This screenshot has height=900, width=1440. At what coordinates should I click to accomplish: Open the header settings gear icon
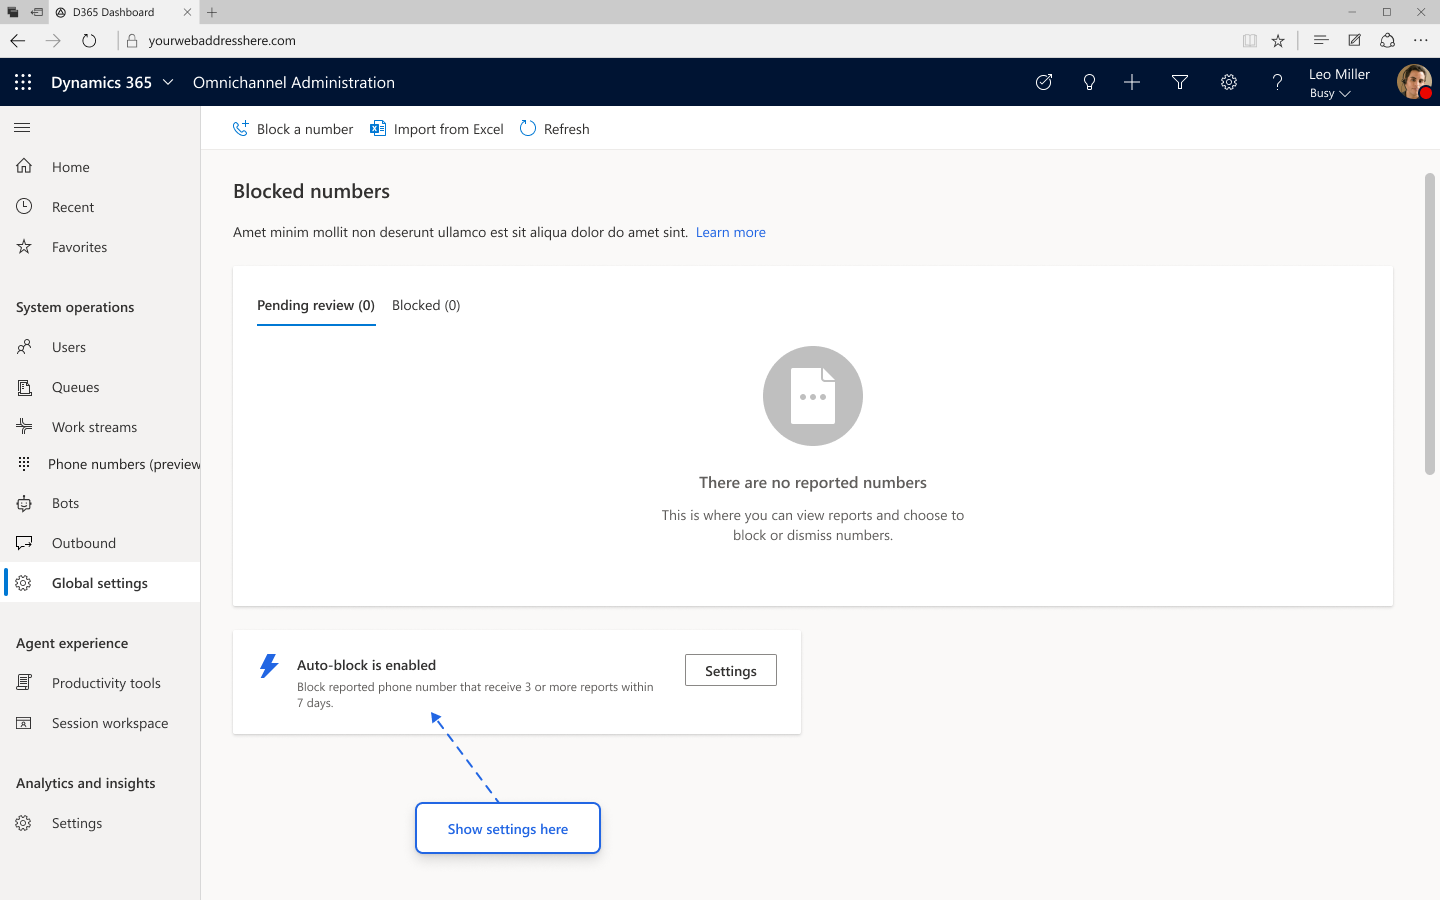pos(1229,82)
